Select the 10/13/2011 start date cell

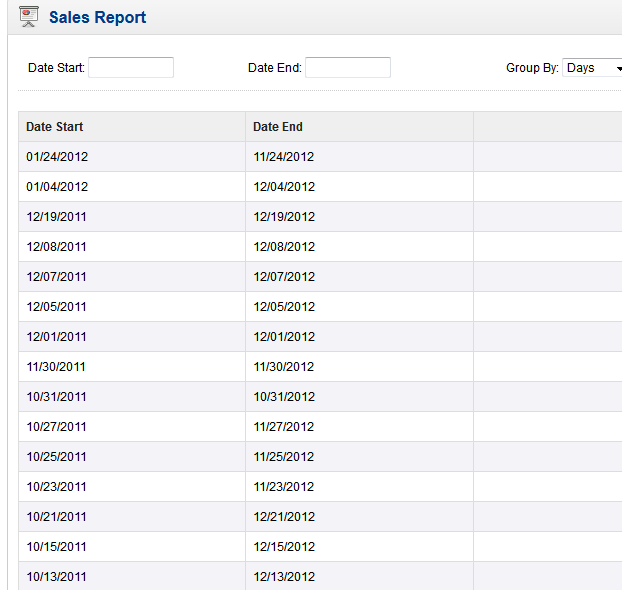click(132, 576)
